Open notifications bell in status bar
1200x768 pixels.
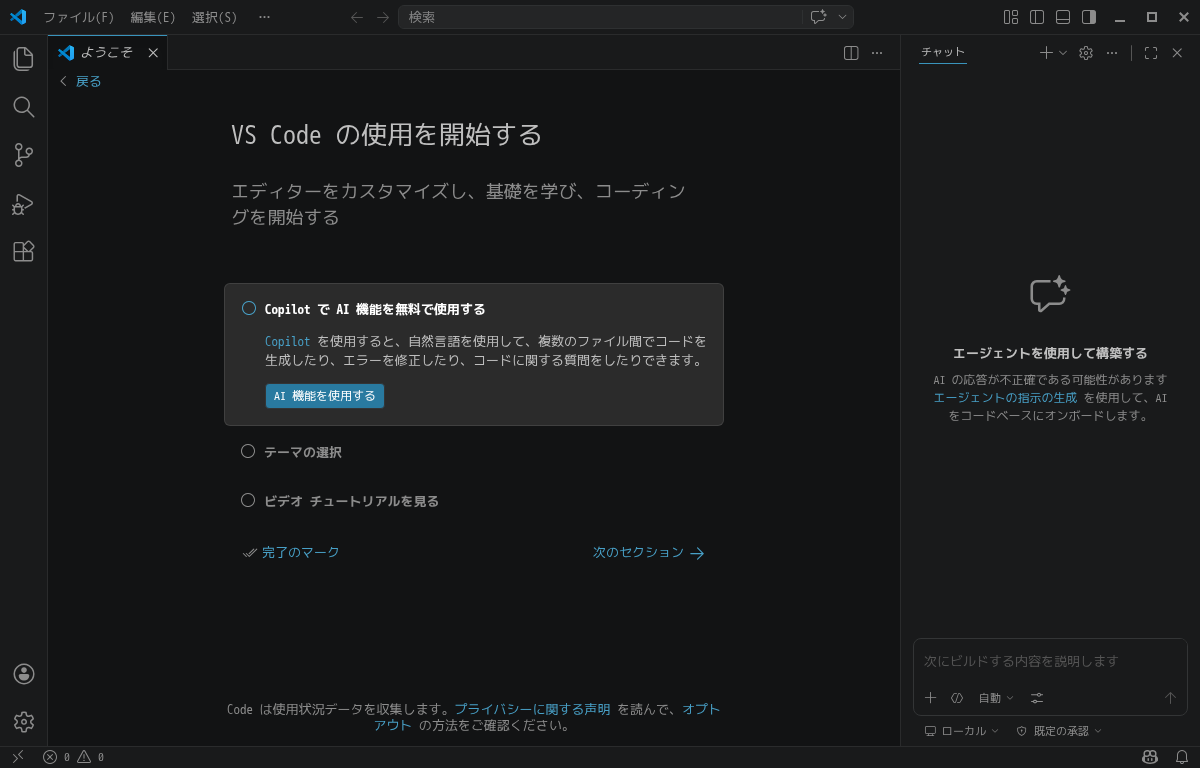1182,757
